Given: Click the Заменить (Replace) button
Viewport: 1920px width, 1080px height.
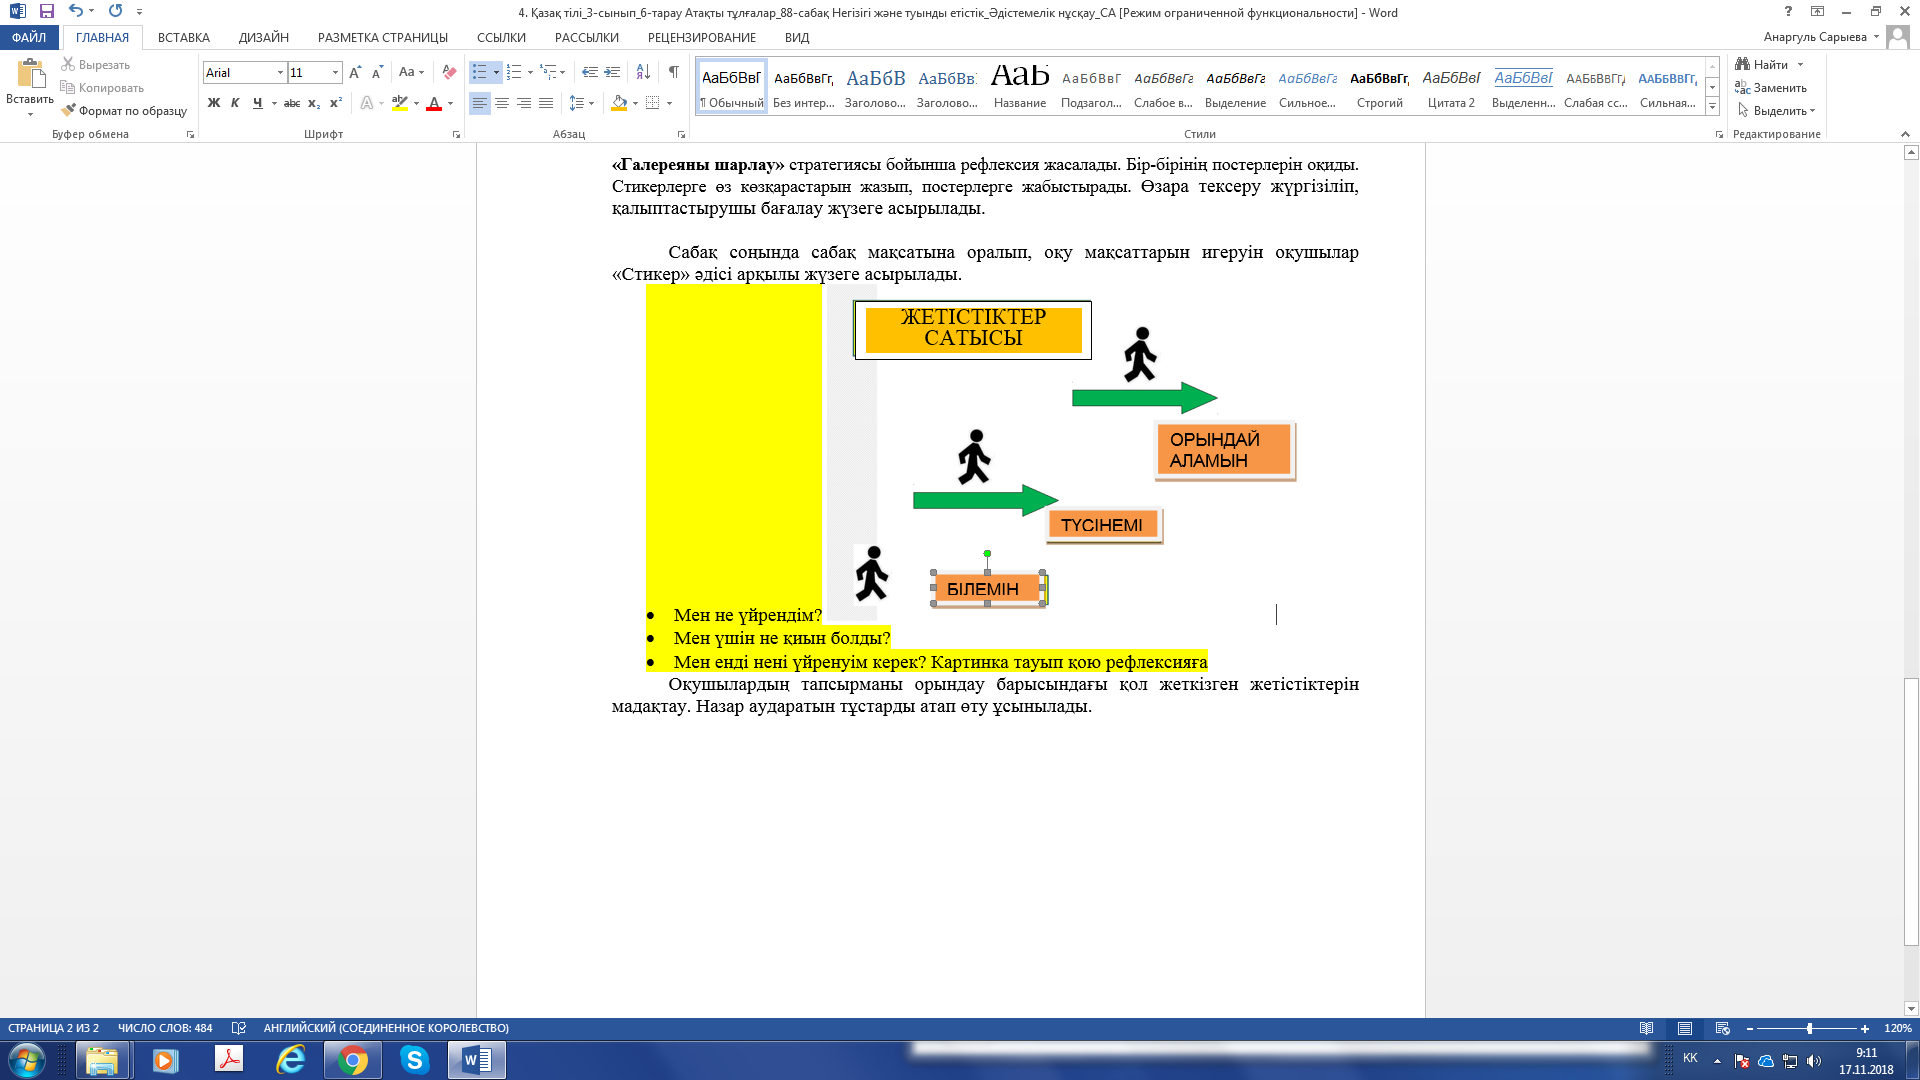Looking at the screenshot, I should coord(1771,88).
